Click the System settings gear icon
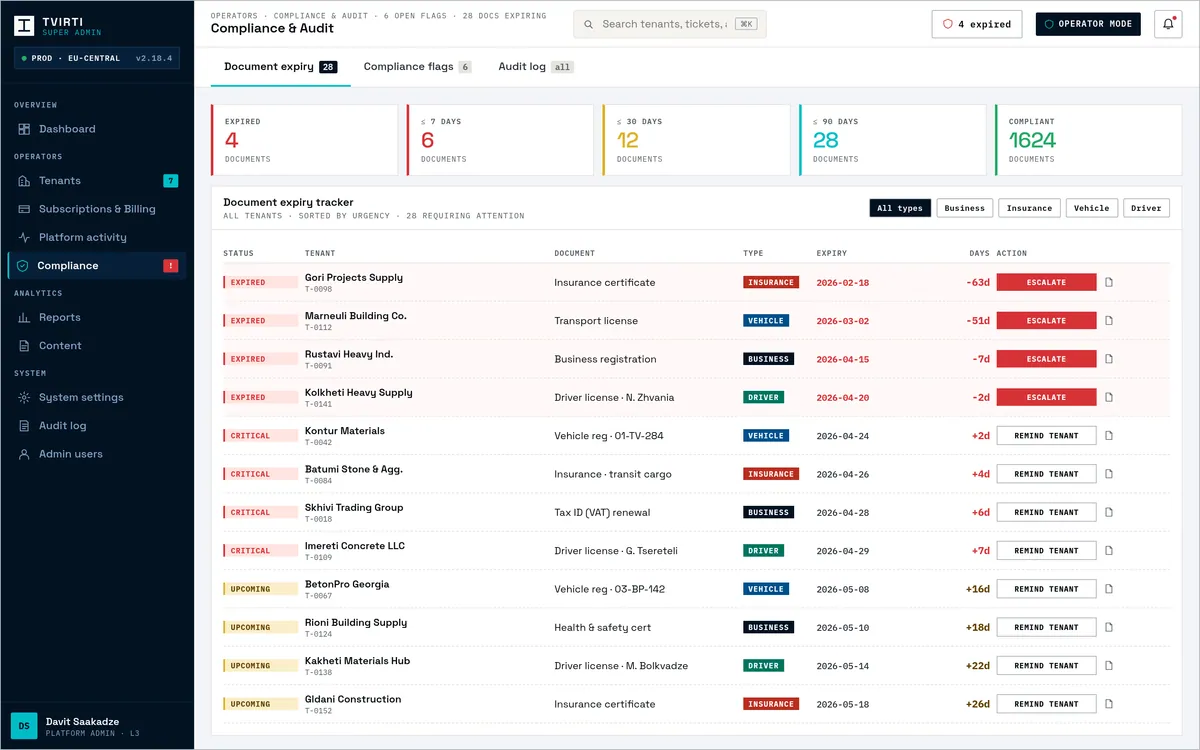Image resolution: width=1200 pixels, height=750 pixels. 24,397
